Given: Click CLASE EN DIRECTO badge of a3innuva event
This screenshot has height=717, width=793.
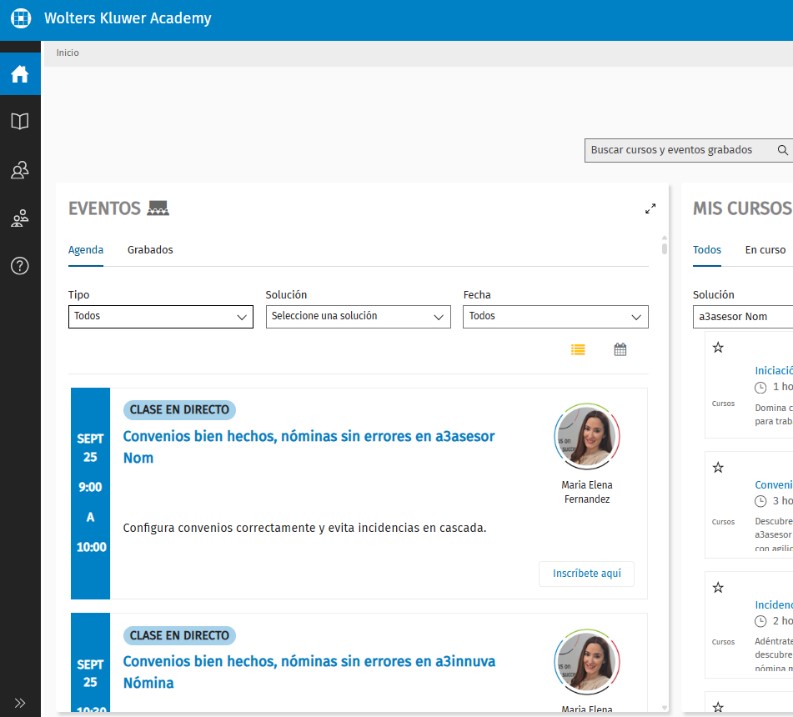Looking at the screenshot, I should click(x=180, y=635).
